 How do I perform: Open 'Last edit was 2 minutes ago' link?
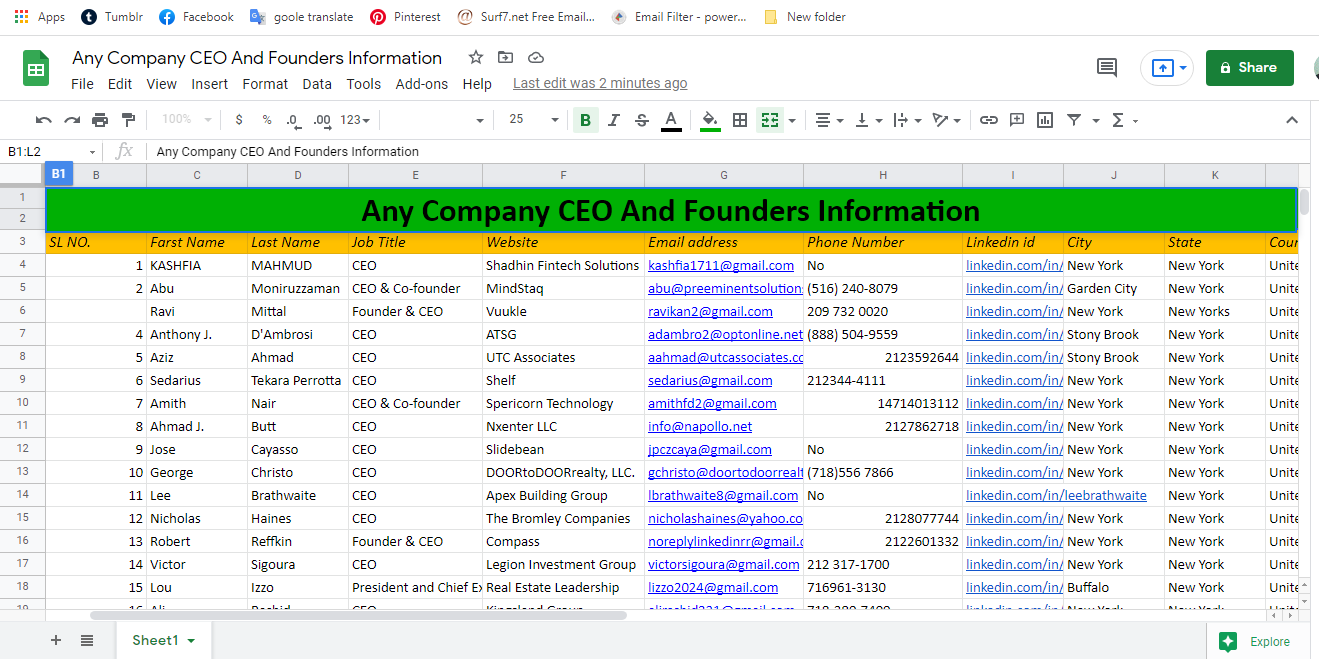point(600,84)
